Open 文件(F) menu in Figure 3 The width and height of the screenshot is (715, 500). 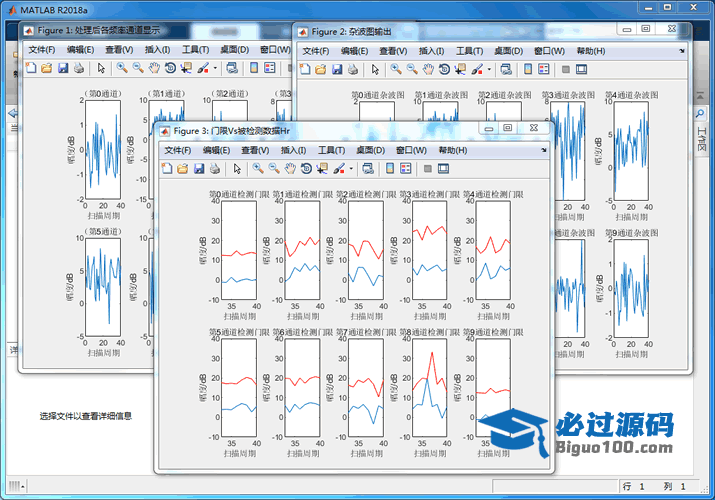(177, 150)
